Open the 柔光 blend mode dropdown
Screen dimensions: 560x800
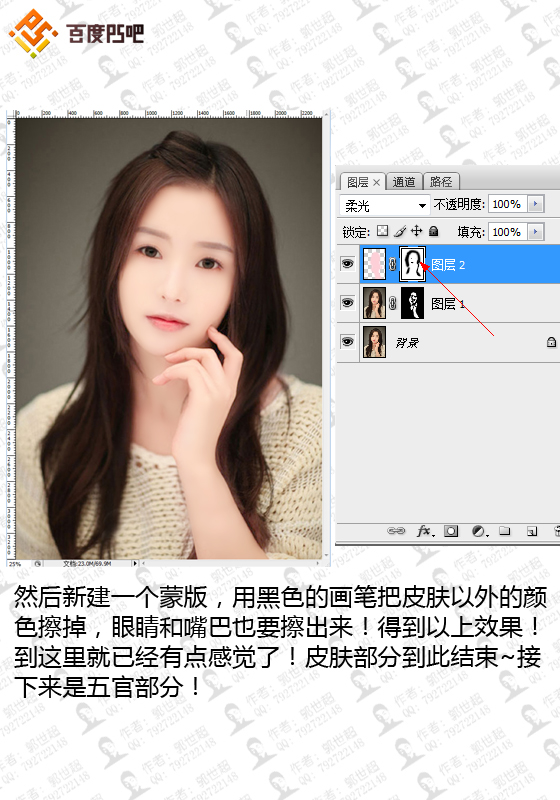pyautogui.click(x=385, y=205)
